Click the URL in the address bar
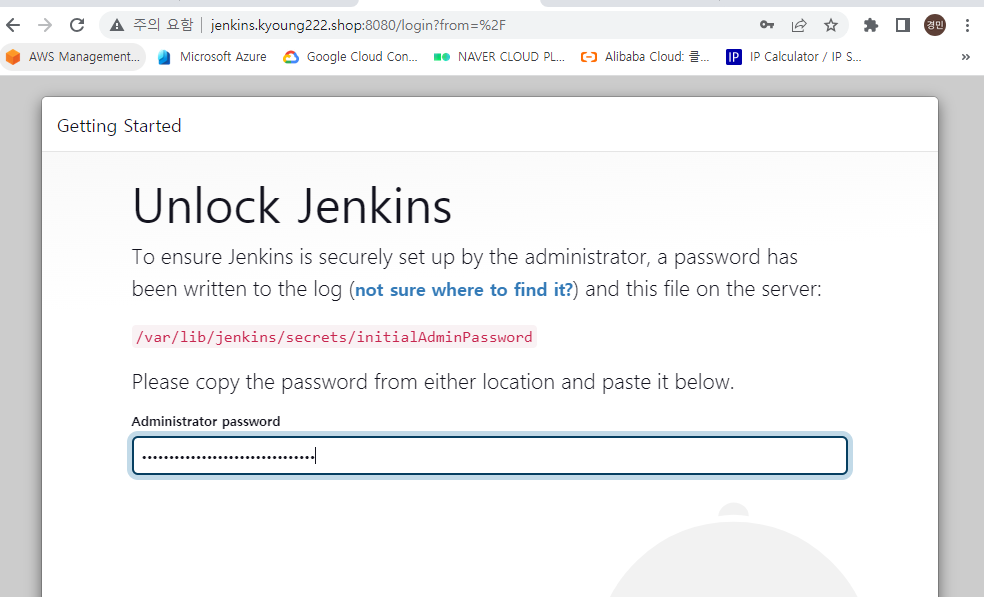Viewport: 984px width, 597px height. (x=358, y=25)
